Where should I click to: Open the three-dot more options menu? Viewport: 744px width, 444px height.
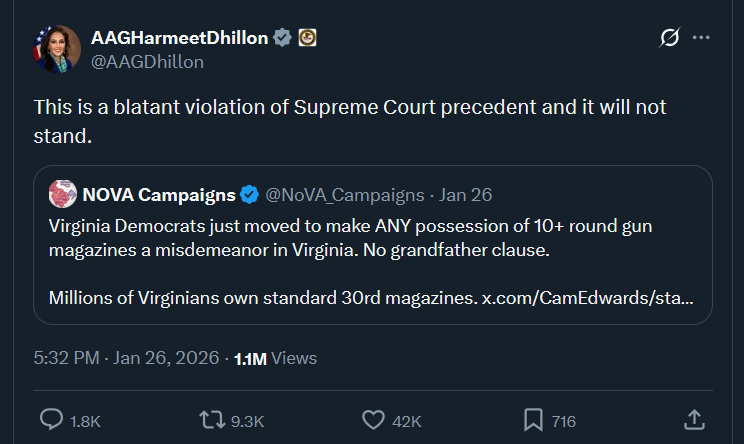tap(701, 38)
